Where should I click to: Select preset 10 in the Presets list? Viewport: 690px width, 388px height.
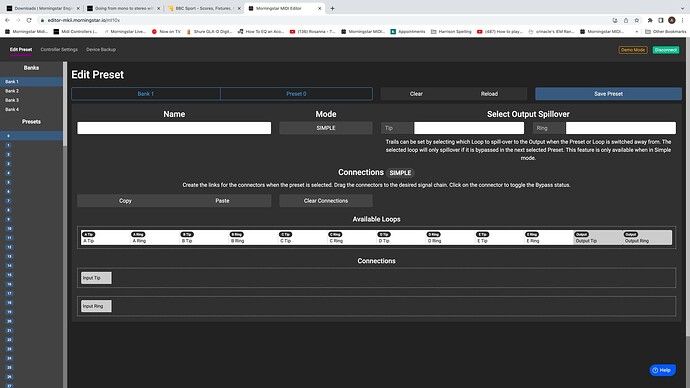point(31,229)
